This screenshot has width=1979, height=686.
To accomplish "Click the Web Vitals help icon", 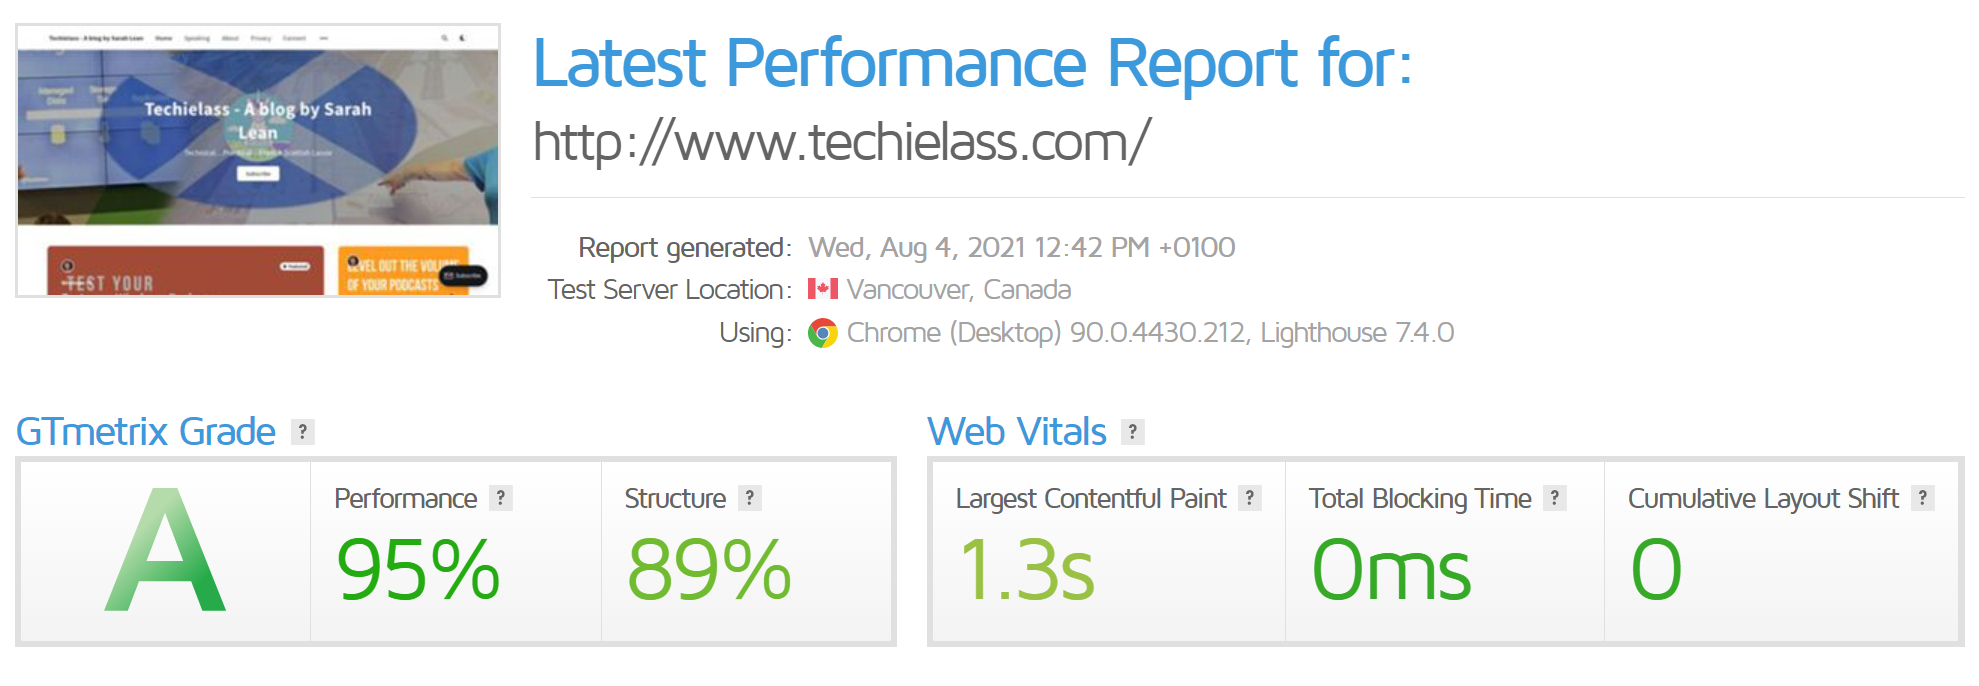I will (1133, 432).
